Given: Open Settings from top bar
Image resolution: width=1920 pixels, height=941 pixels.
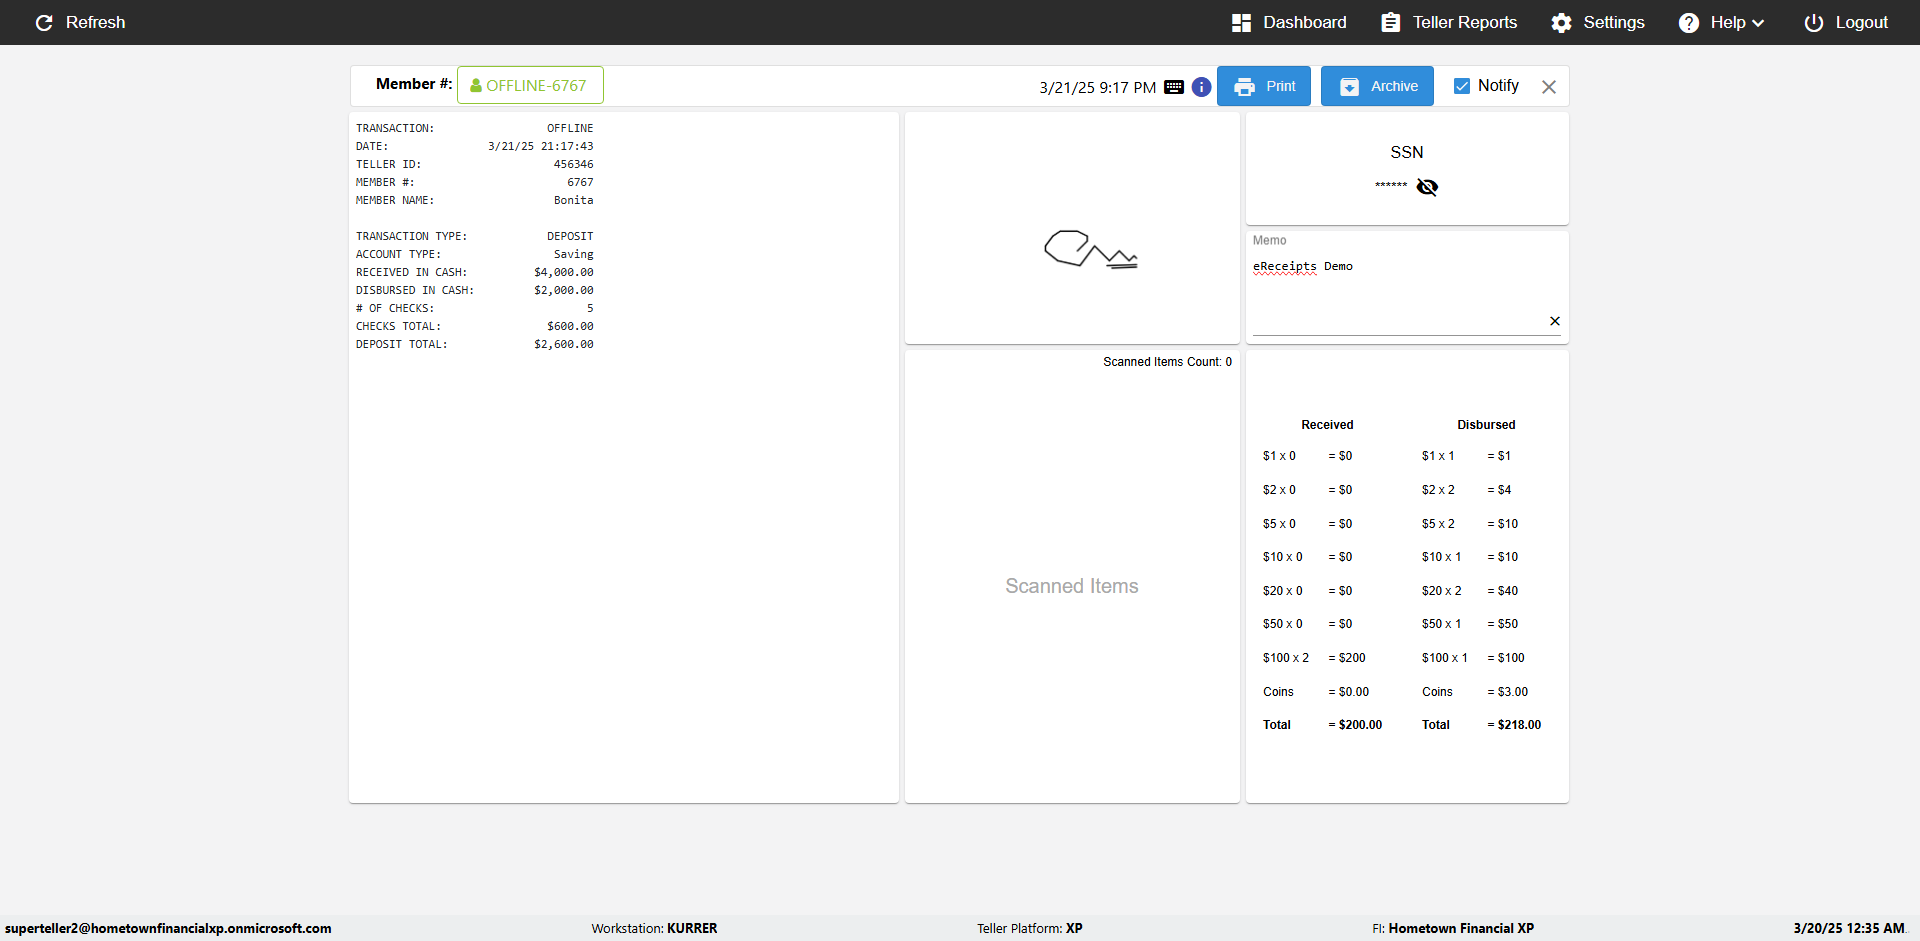Looking at the screenshot, I should 1597,22.
